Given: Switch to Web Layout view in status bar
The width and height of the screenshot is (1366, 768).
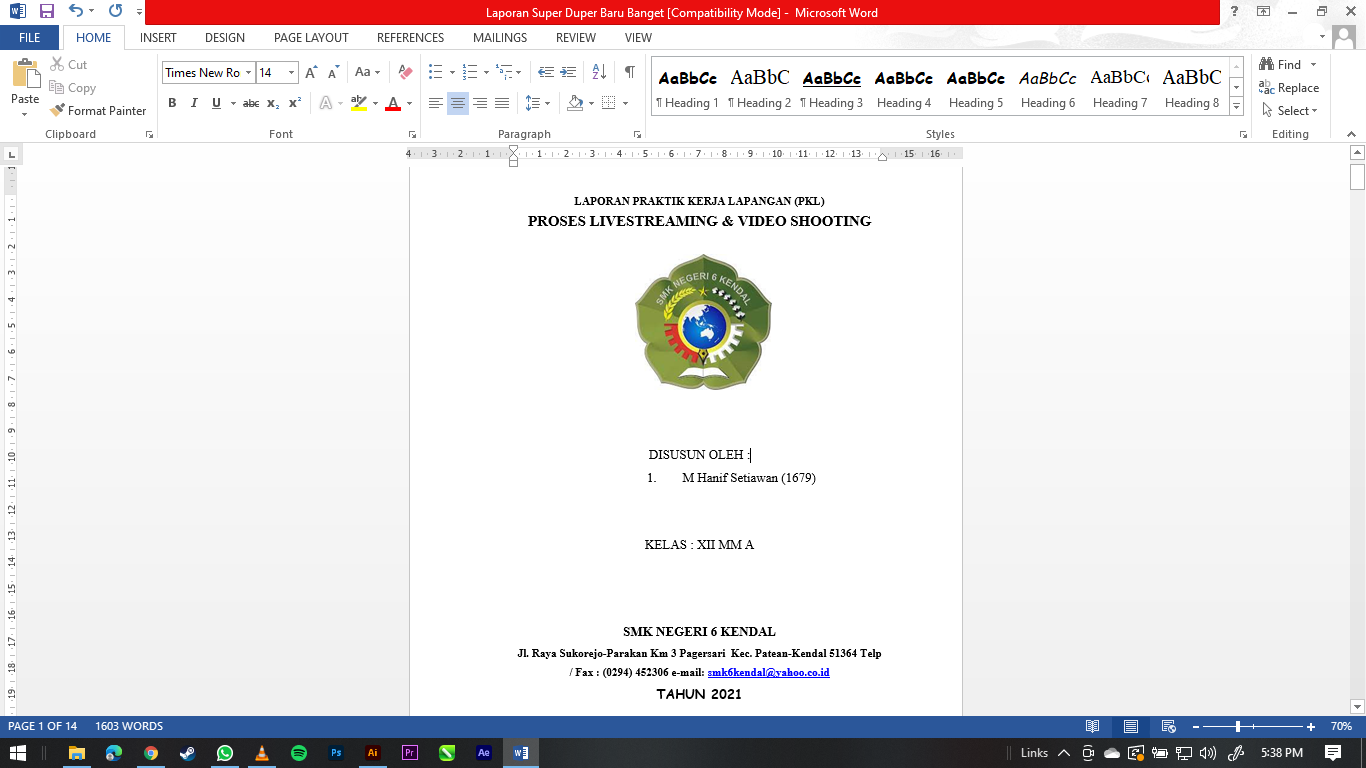Looking at the screenshot, I should click(1167, 726).
